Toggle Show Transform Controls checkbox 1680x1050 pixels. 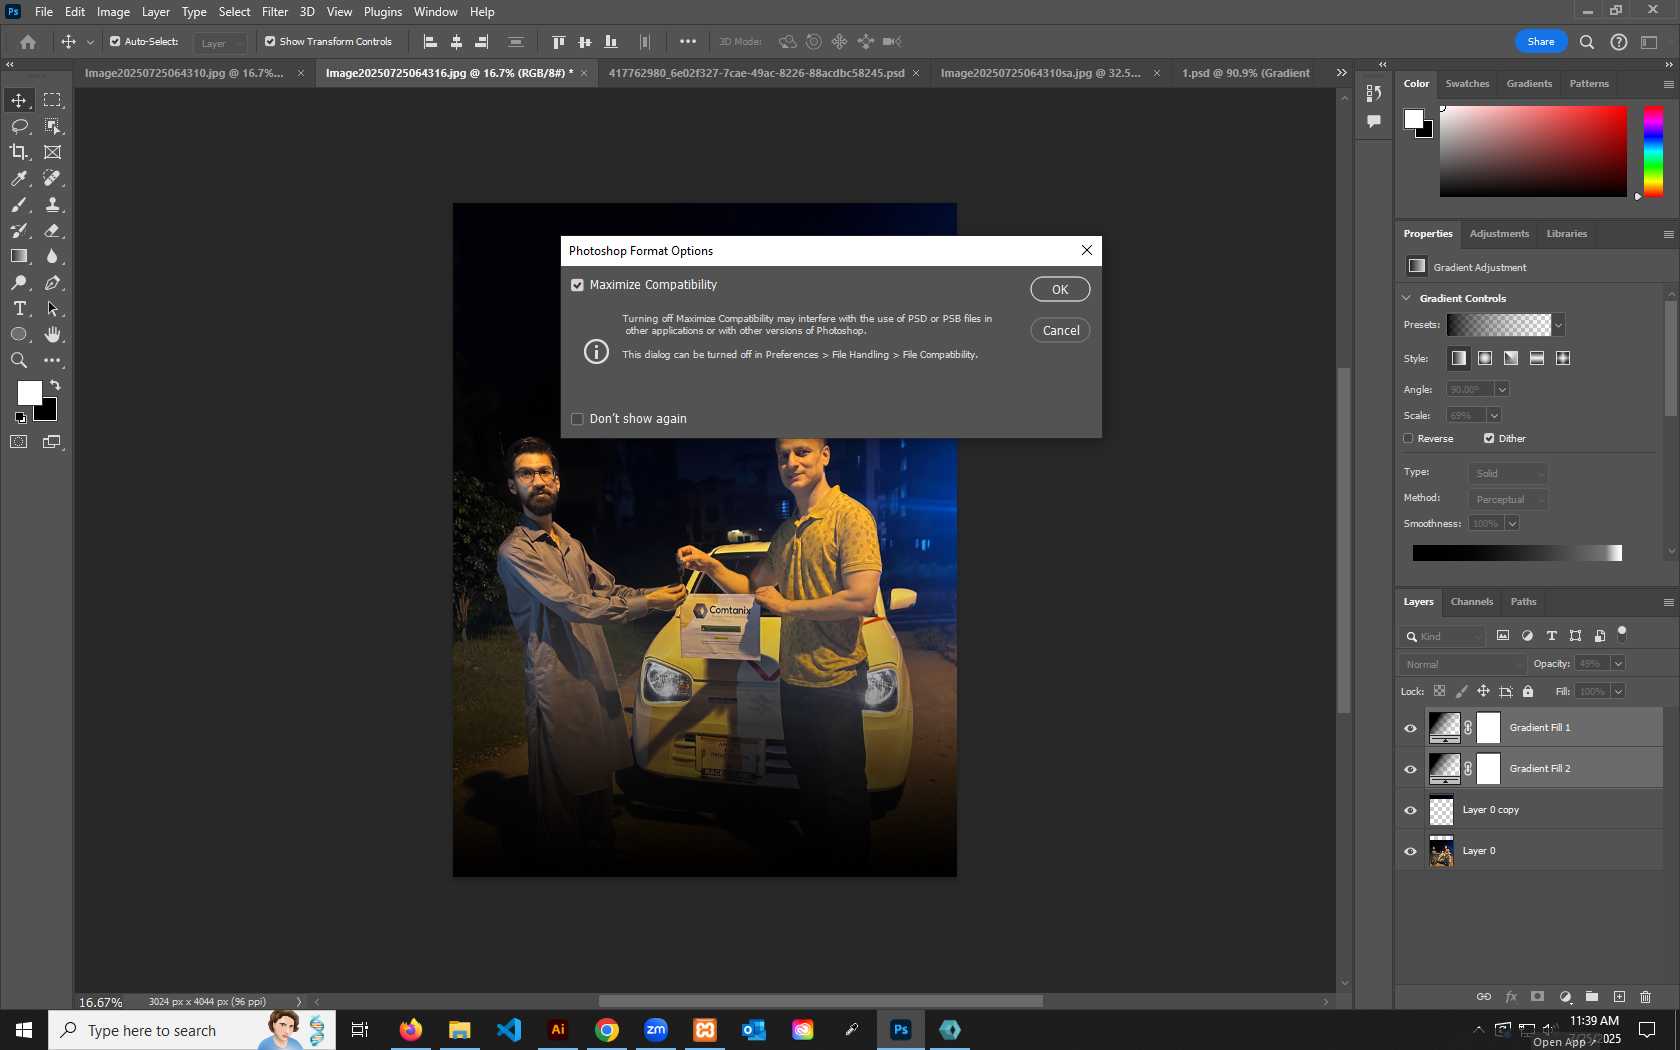(270, 42)
